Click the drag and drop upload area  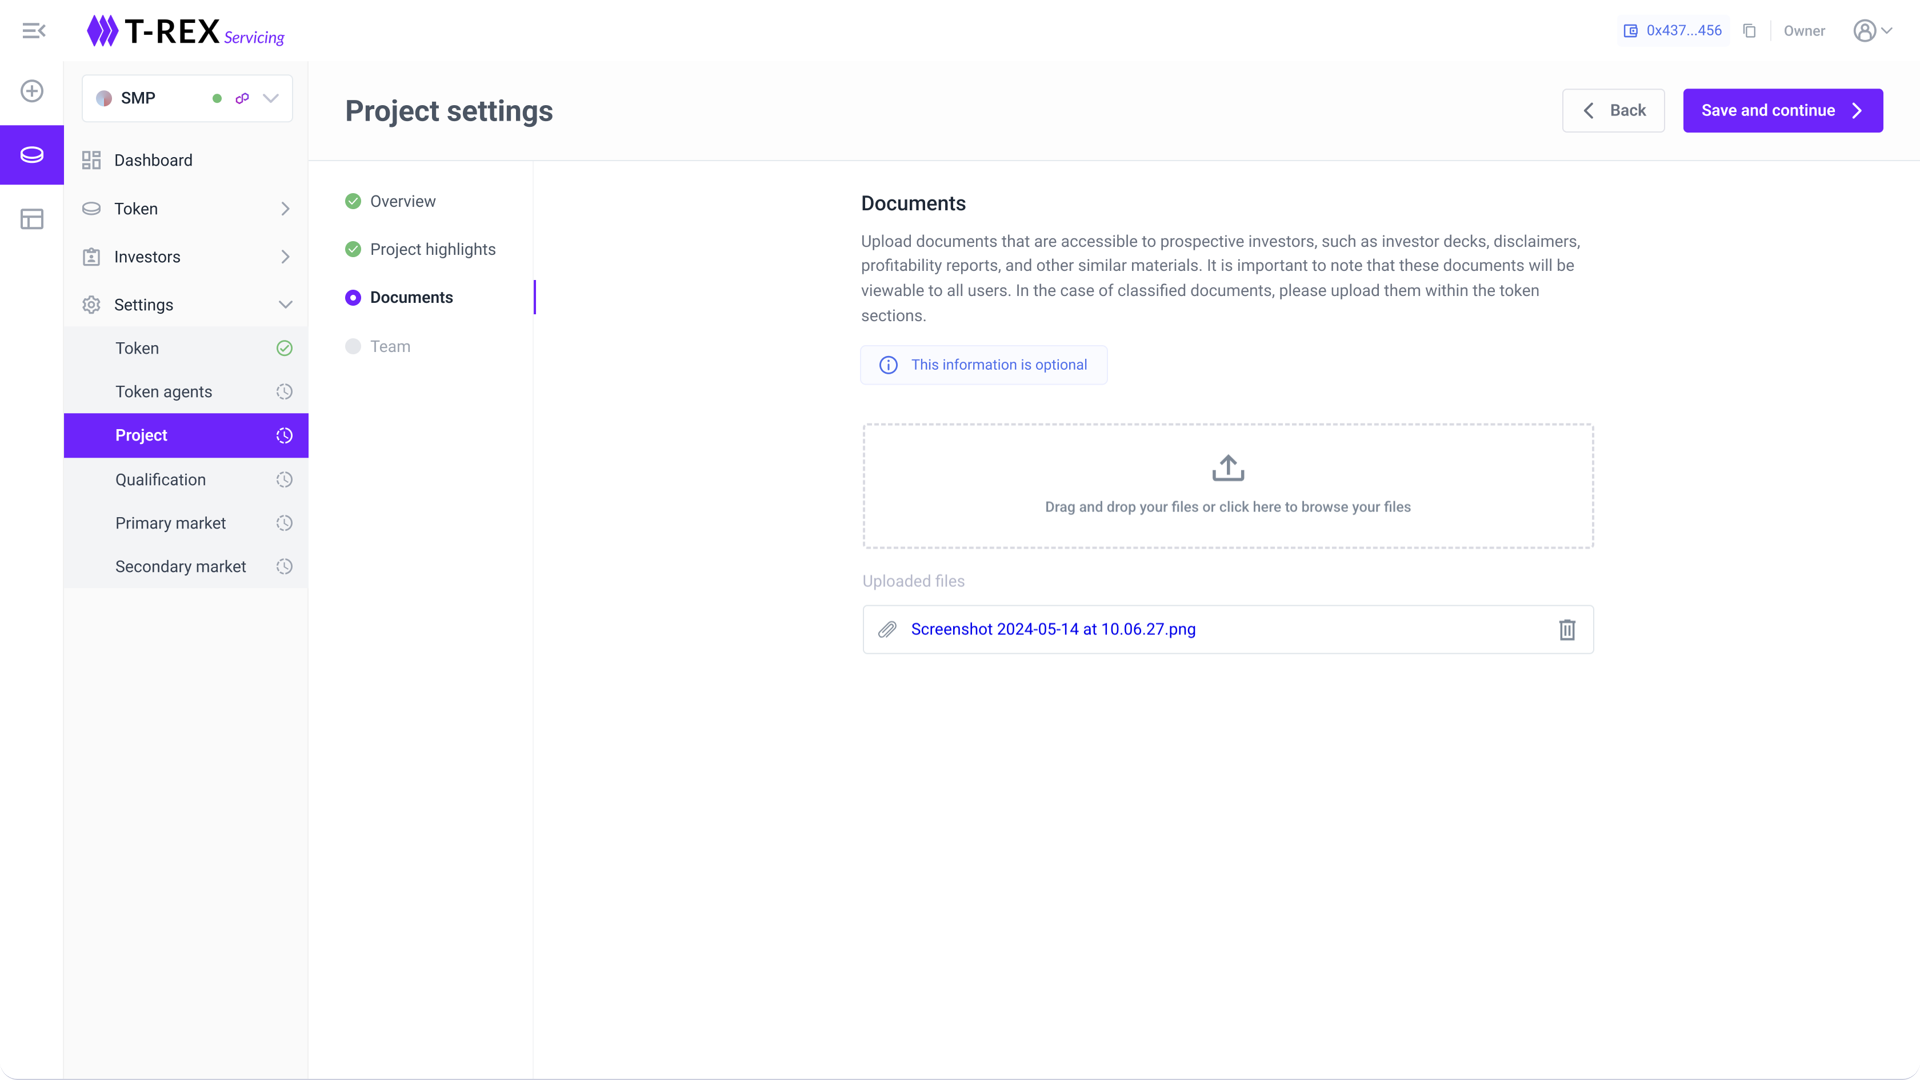click(x=1227, y=486)
